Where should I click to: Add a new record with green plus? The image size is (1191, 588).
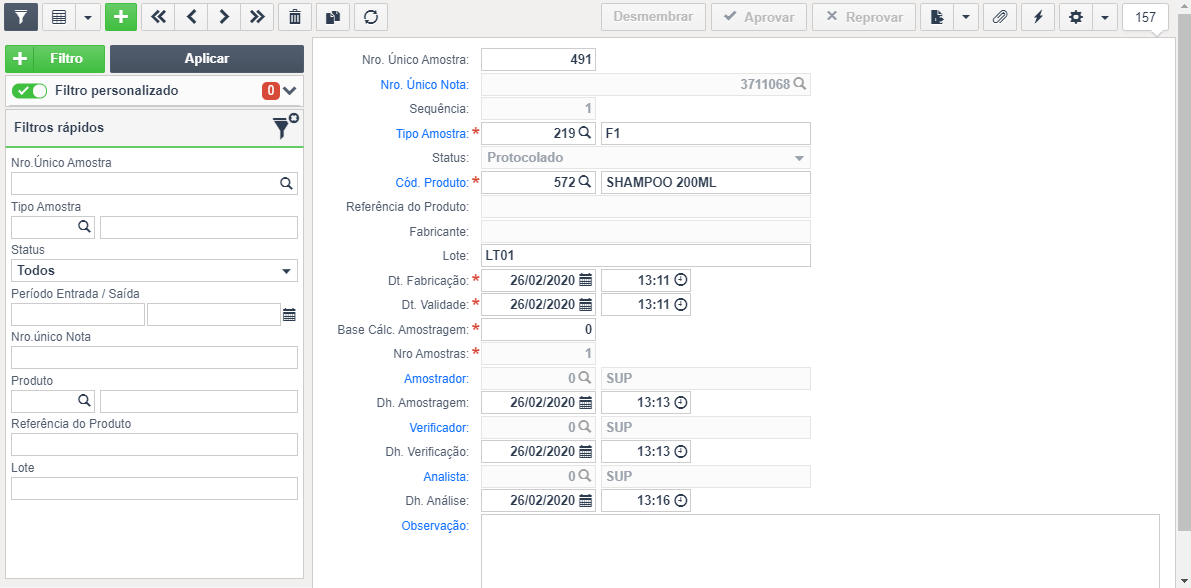pos(121,17)
